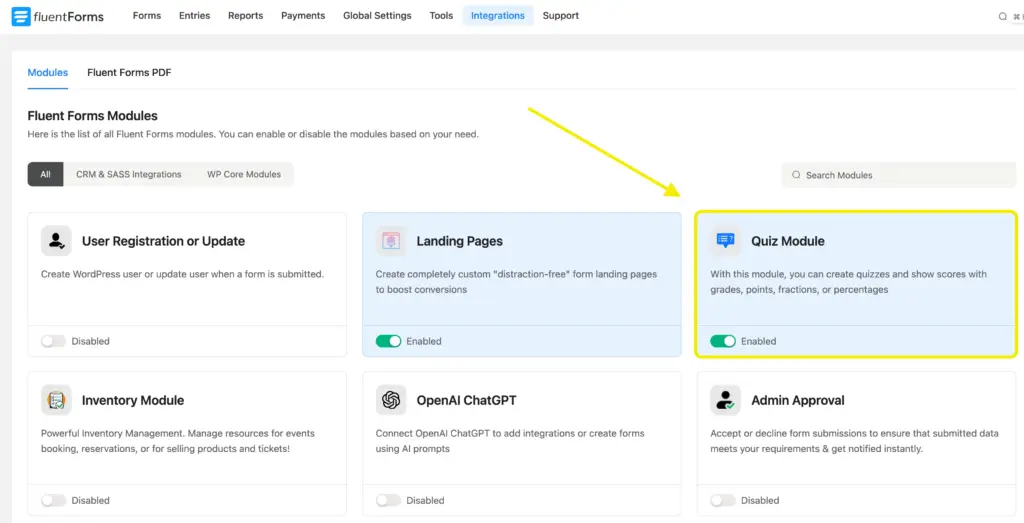Screen dimensions: 1024x523
Task: Click the OpenAI ChatGPT logo icon
Action: [391, 400]
